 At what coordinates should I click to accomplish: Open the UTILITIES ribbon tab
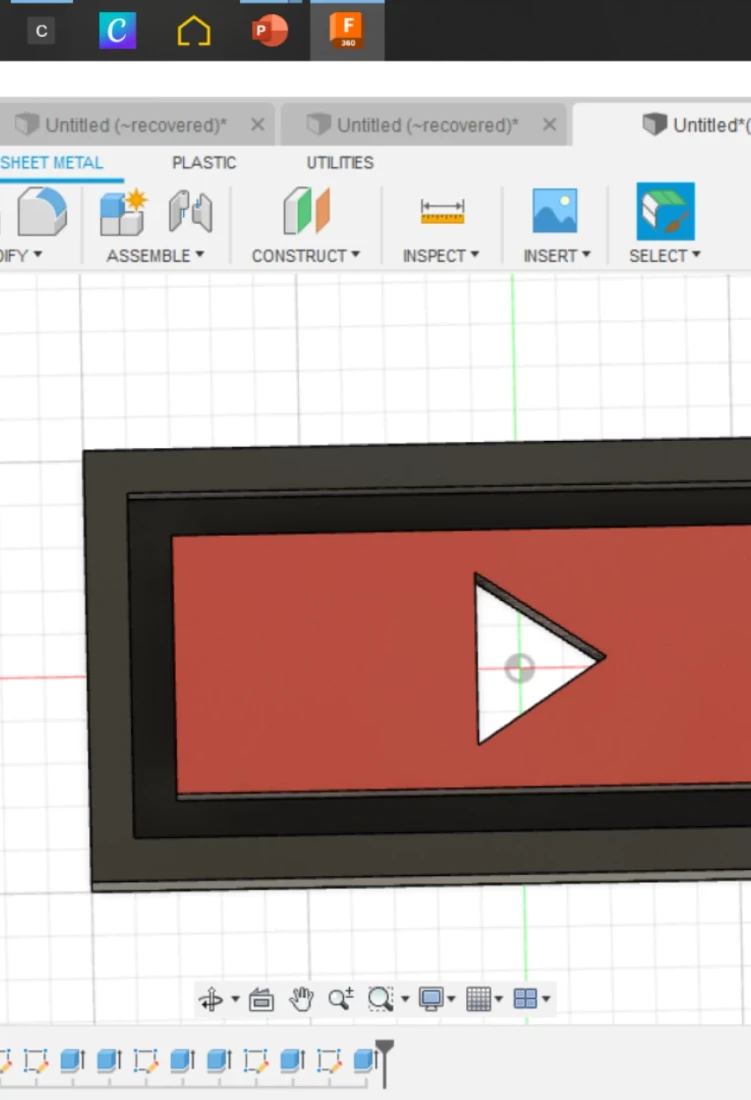[340, 163]
